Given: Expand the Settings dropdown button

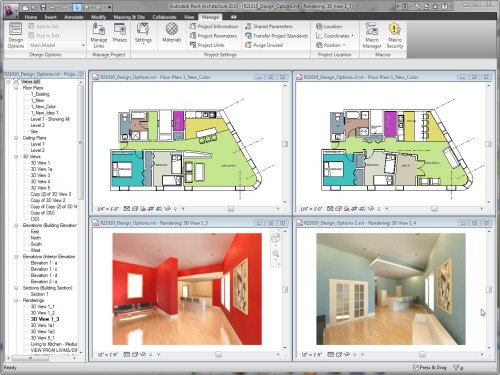Looking at the screenshot, I should (x=143, y=34).
